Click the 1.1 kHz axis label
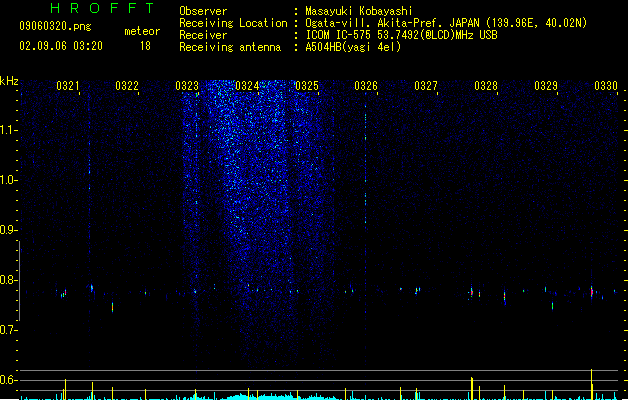629x400 pixels. pyautogui.click(x=8, y=130)
